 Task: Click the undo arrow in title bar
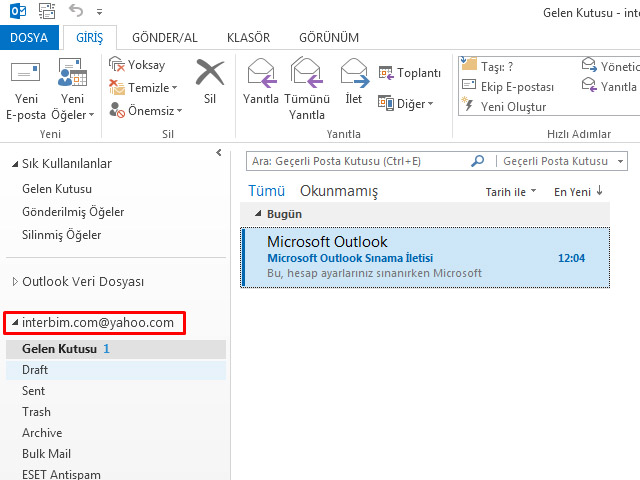pyautogui.click(x=77, y=12)
